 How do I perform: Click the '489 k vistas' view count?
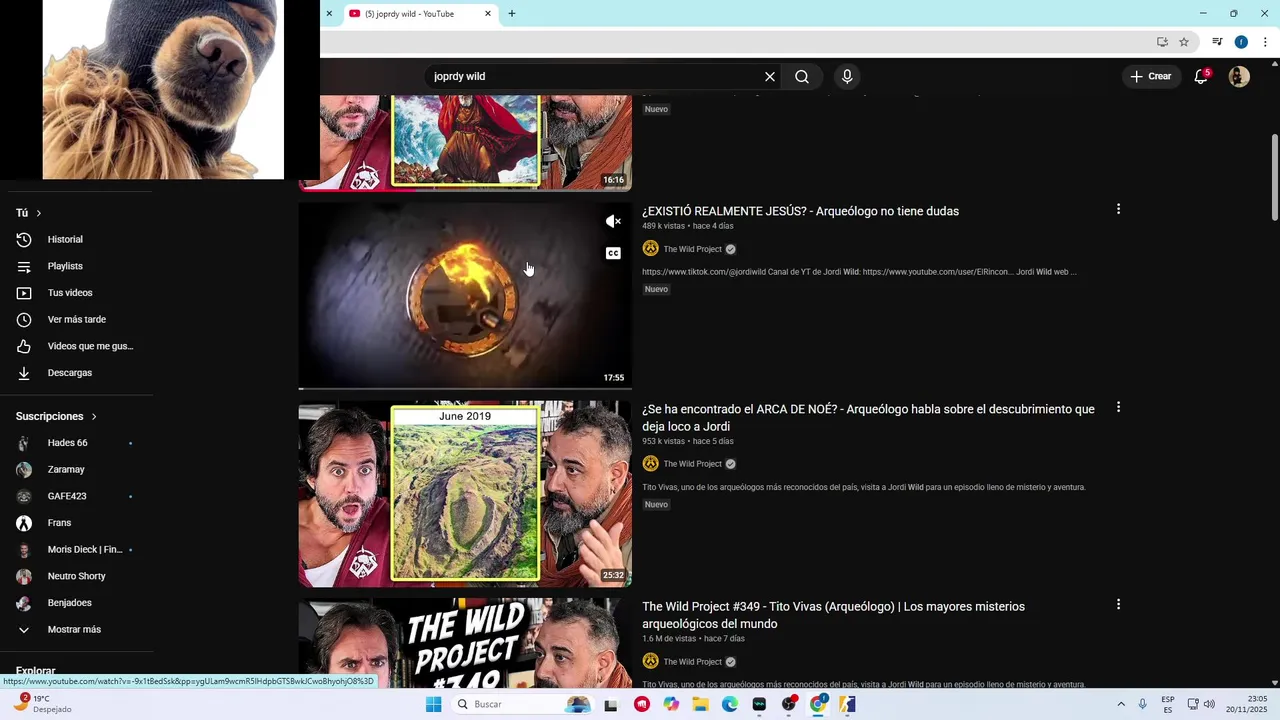click(x=664, y=226)
